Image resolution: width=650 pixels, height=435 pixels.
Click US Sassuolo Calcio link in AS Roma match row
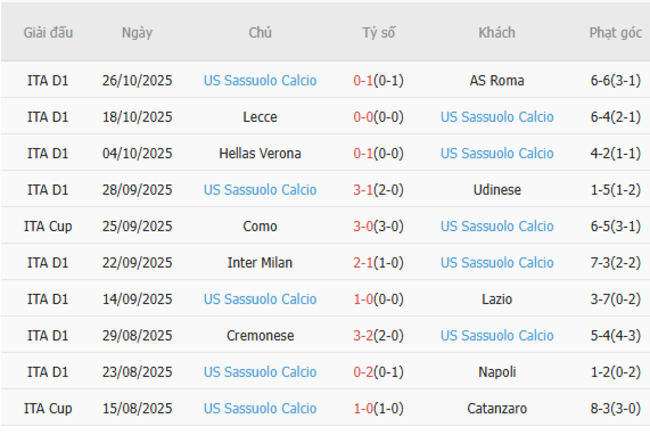260,81
